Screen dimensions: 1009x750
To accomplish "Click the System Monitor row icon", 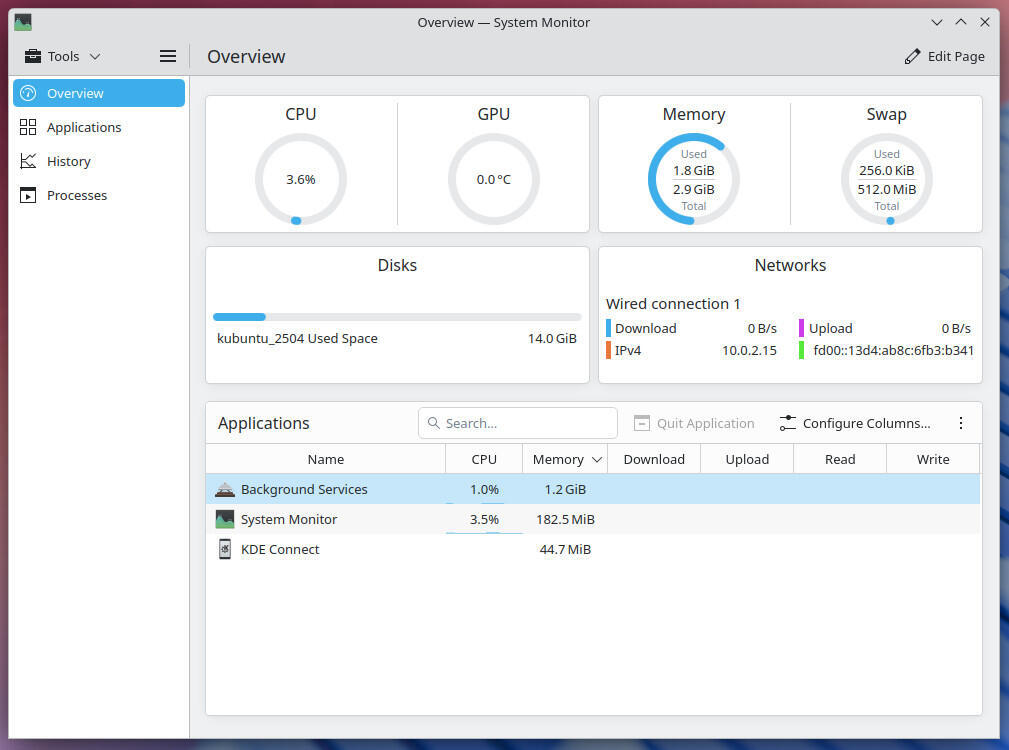I will coord(225,519).
